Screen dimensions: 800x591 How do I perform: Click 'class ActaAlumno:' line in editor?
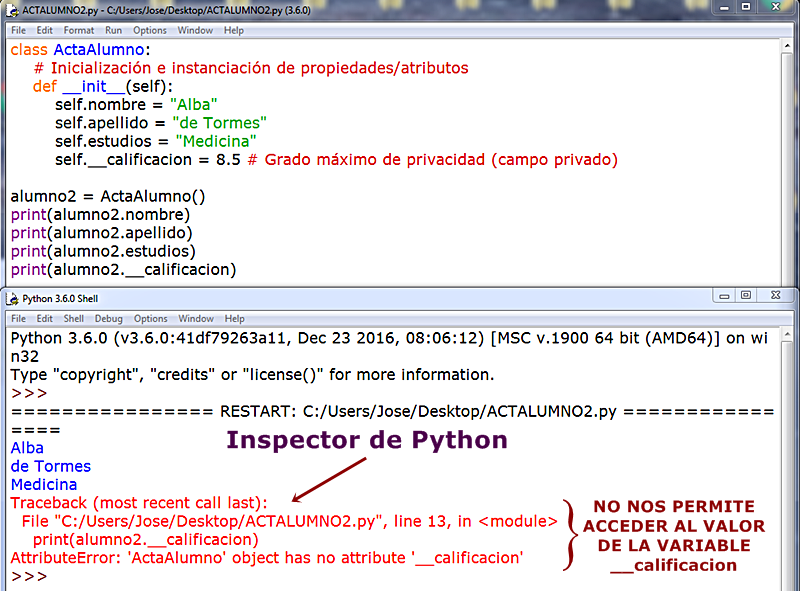[81, 50]
